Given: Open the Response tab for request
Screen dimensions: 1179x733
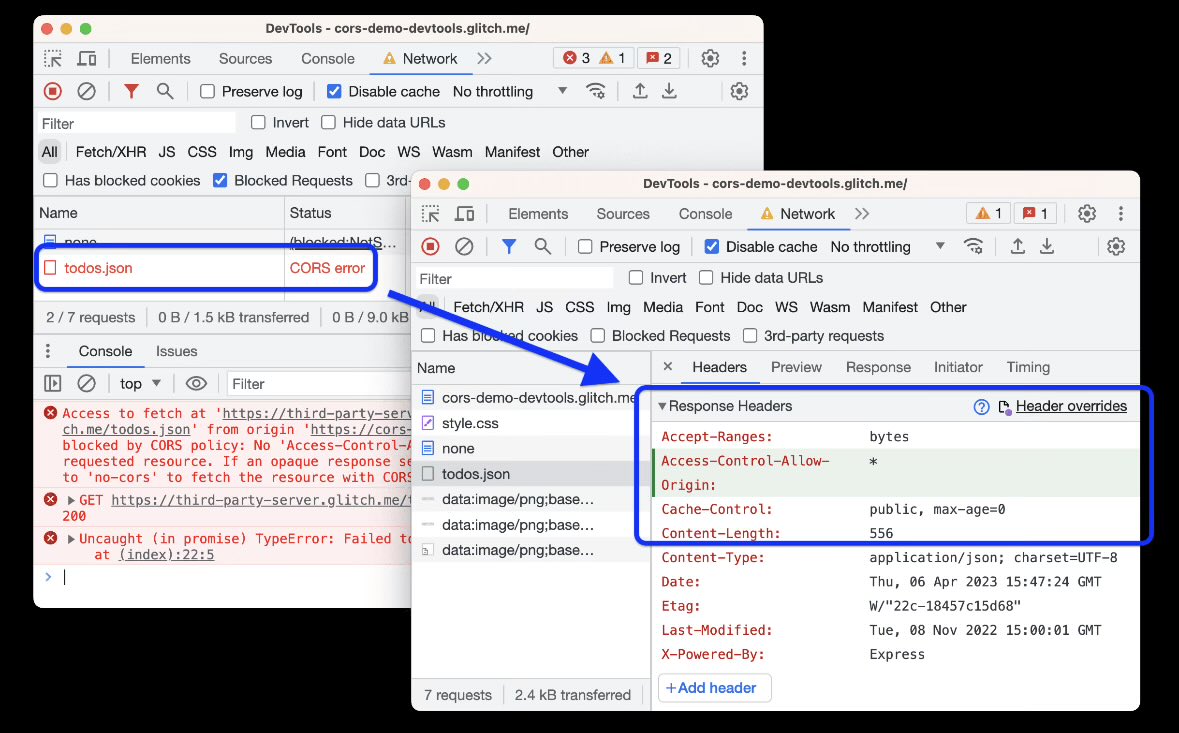Looking at the screenshot, I should (878, 367).
